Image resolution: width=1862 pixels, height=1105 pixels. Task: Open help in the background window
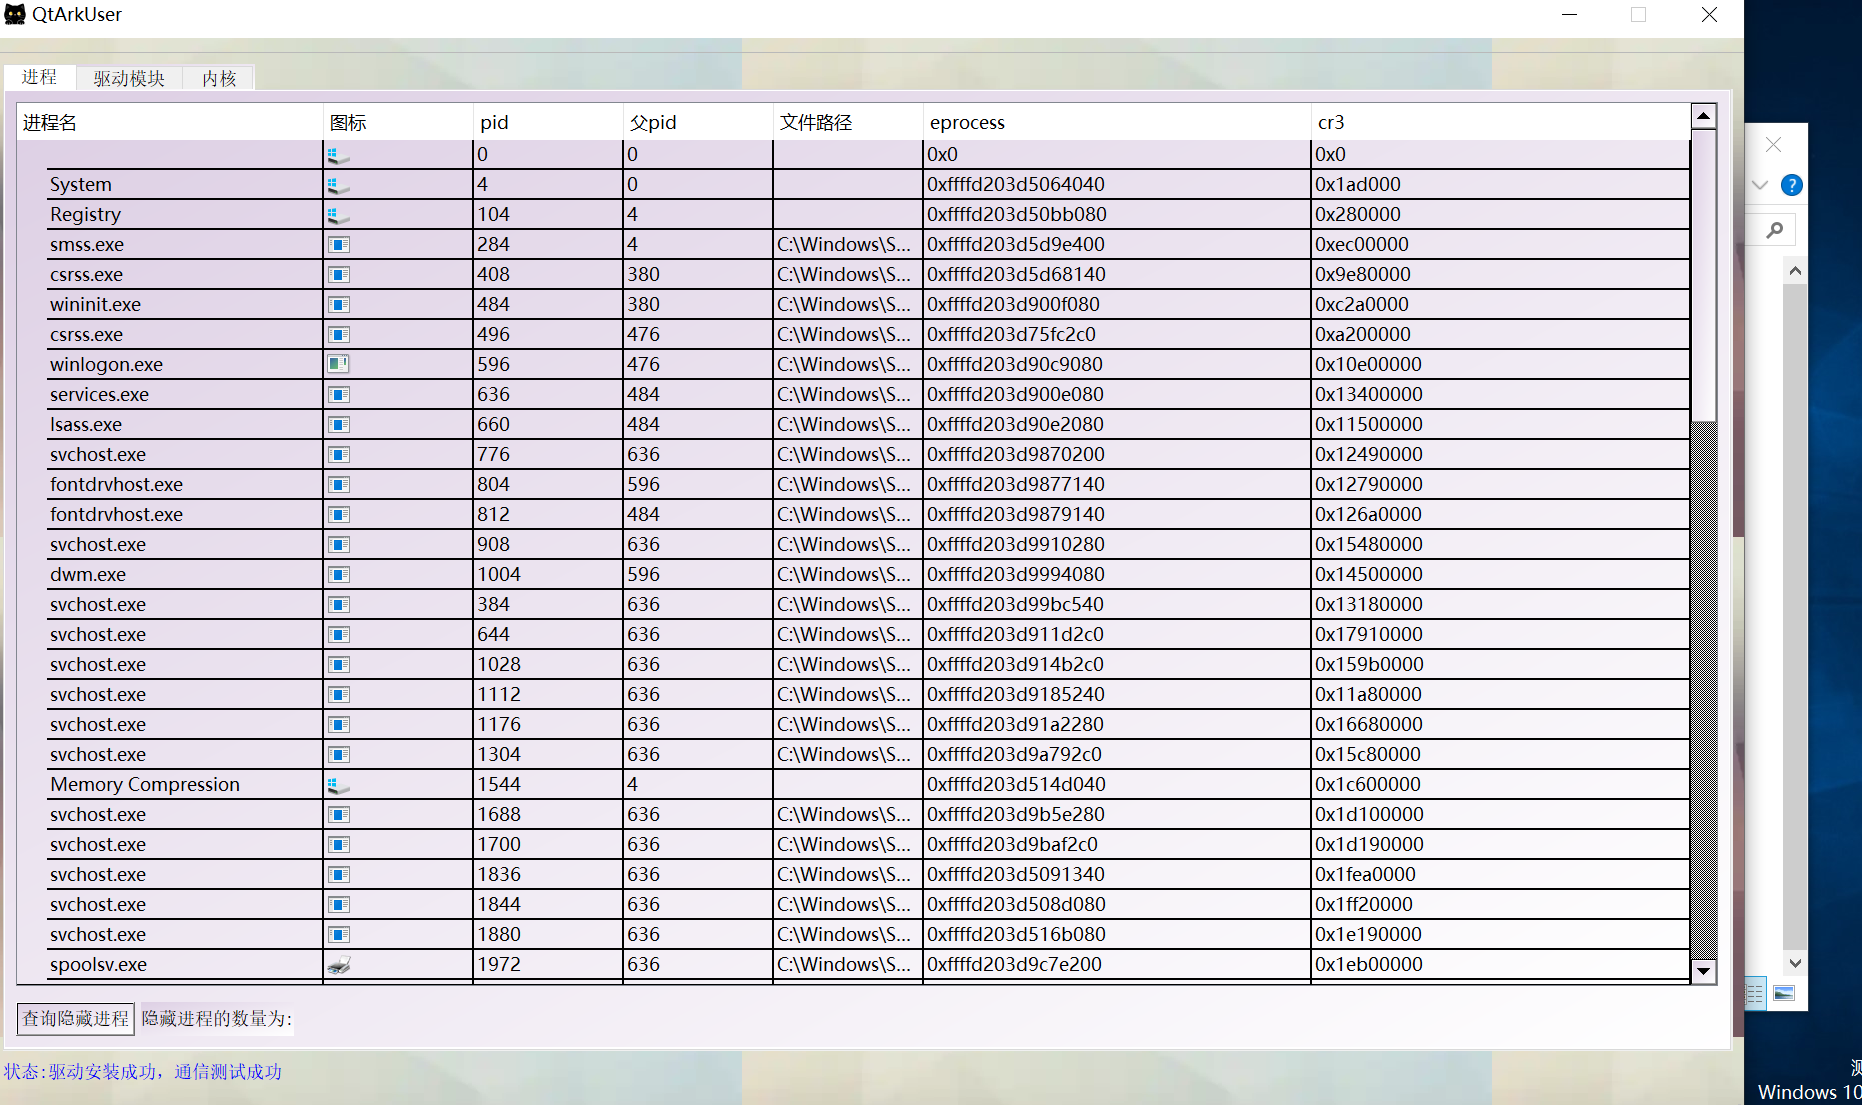[x=1792, y=185]
